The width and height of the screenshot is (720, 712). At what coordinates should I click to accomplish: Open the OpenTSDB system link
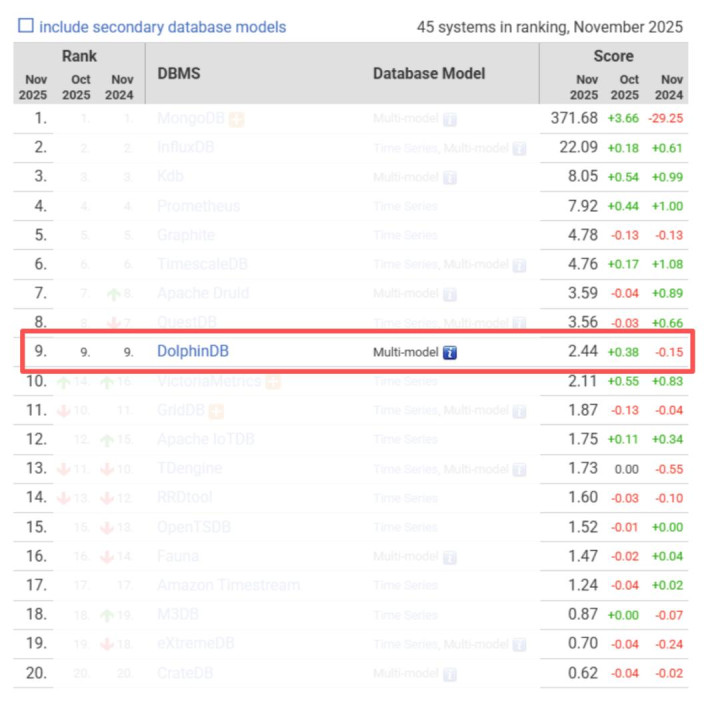pos(194,527)
